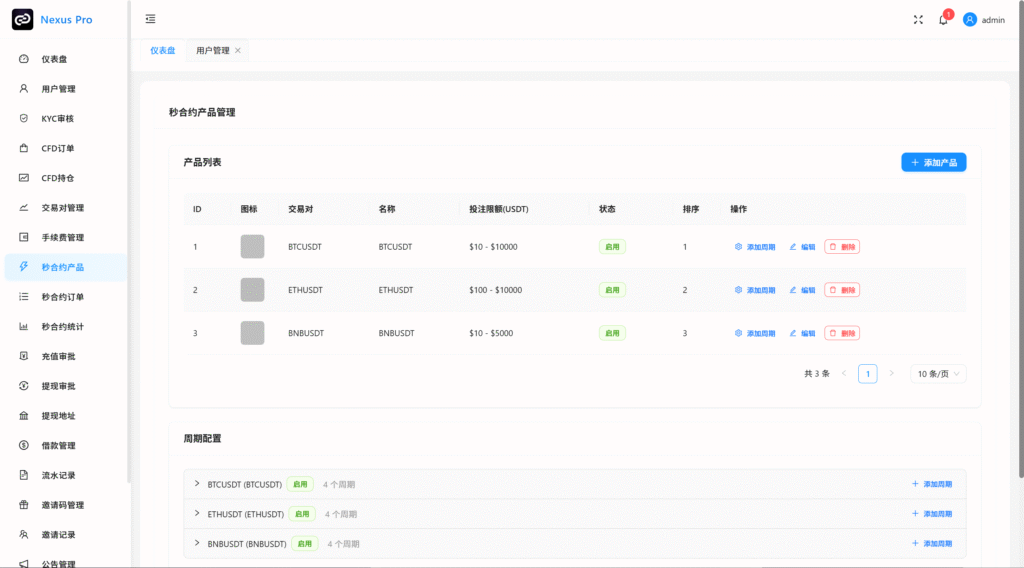This screenshot has width=1024, height=568.
Task: Click the BTCUSDT icon thumbnail
Action: tap(252, 247)
